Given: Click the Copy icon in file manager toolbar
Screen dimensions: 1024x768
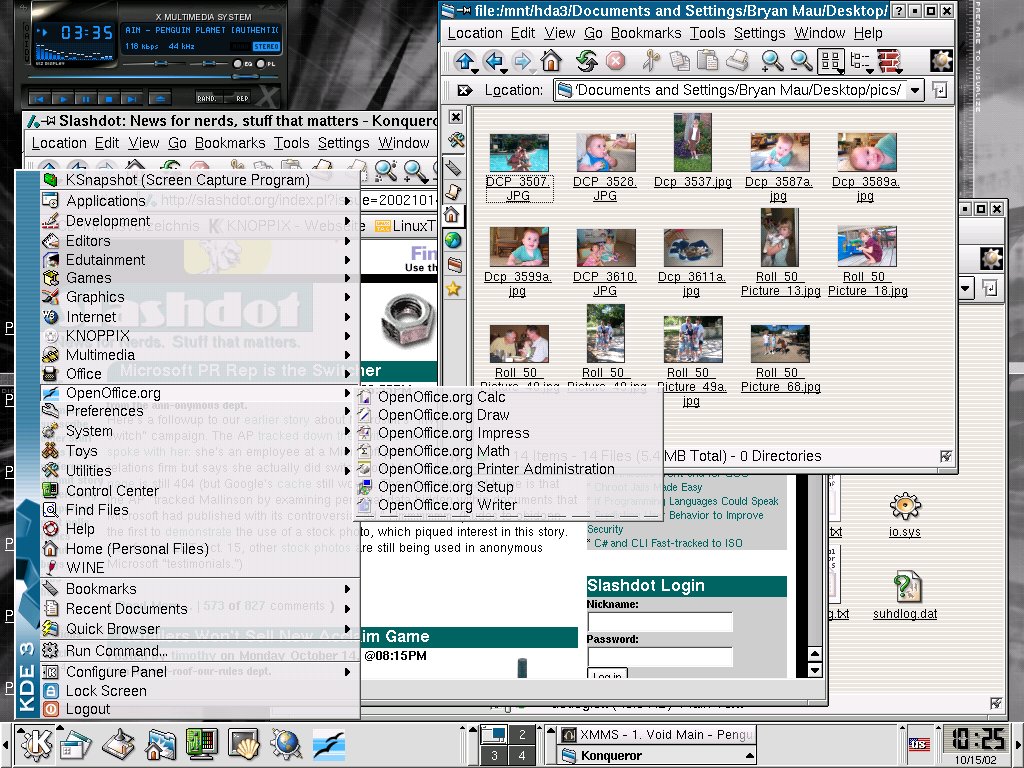Looking at the screenshot, I should (x=679, y=61).
